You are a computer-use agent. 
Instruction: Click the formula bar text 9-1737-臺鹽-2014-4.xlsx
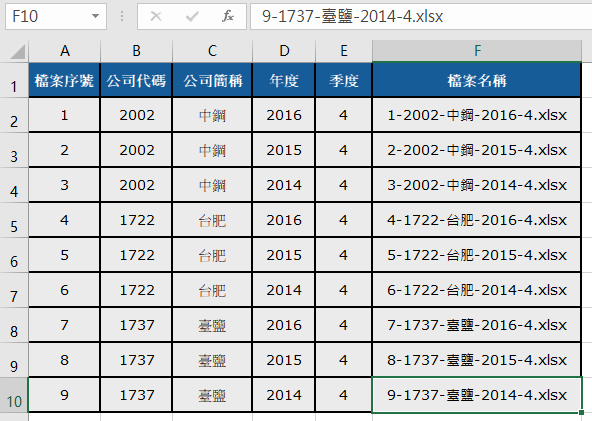pyautogui.click(x=352, y=16)
